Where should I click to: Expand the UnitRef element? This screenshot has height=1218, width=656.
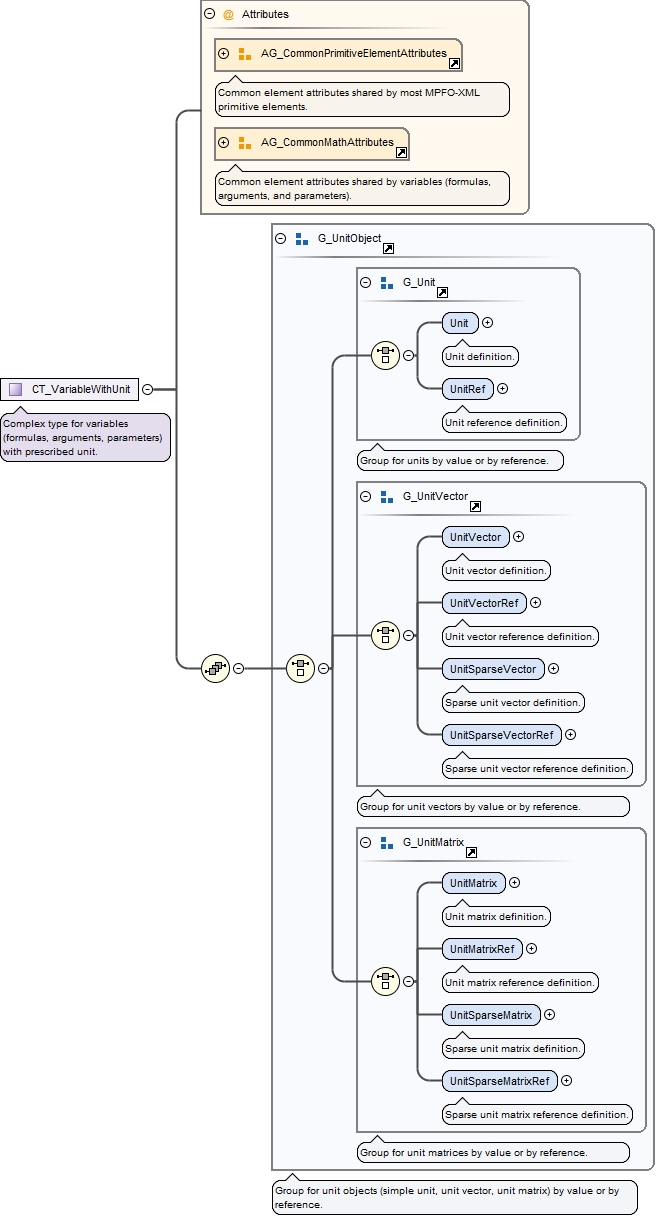tap(503, 389)
